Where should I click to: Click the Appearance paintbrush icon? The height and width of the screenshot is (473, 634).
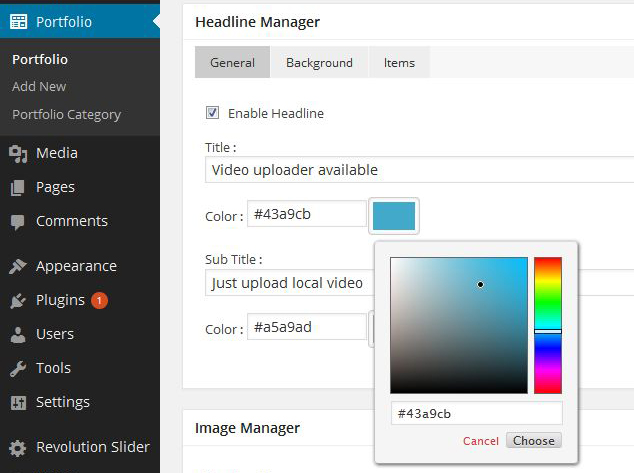click(x=18, y=266)
